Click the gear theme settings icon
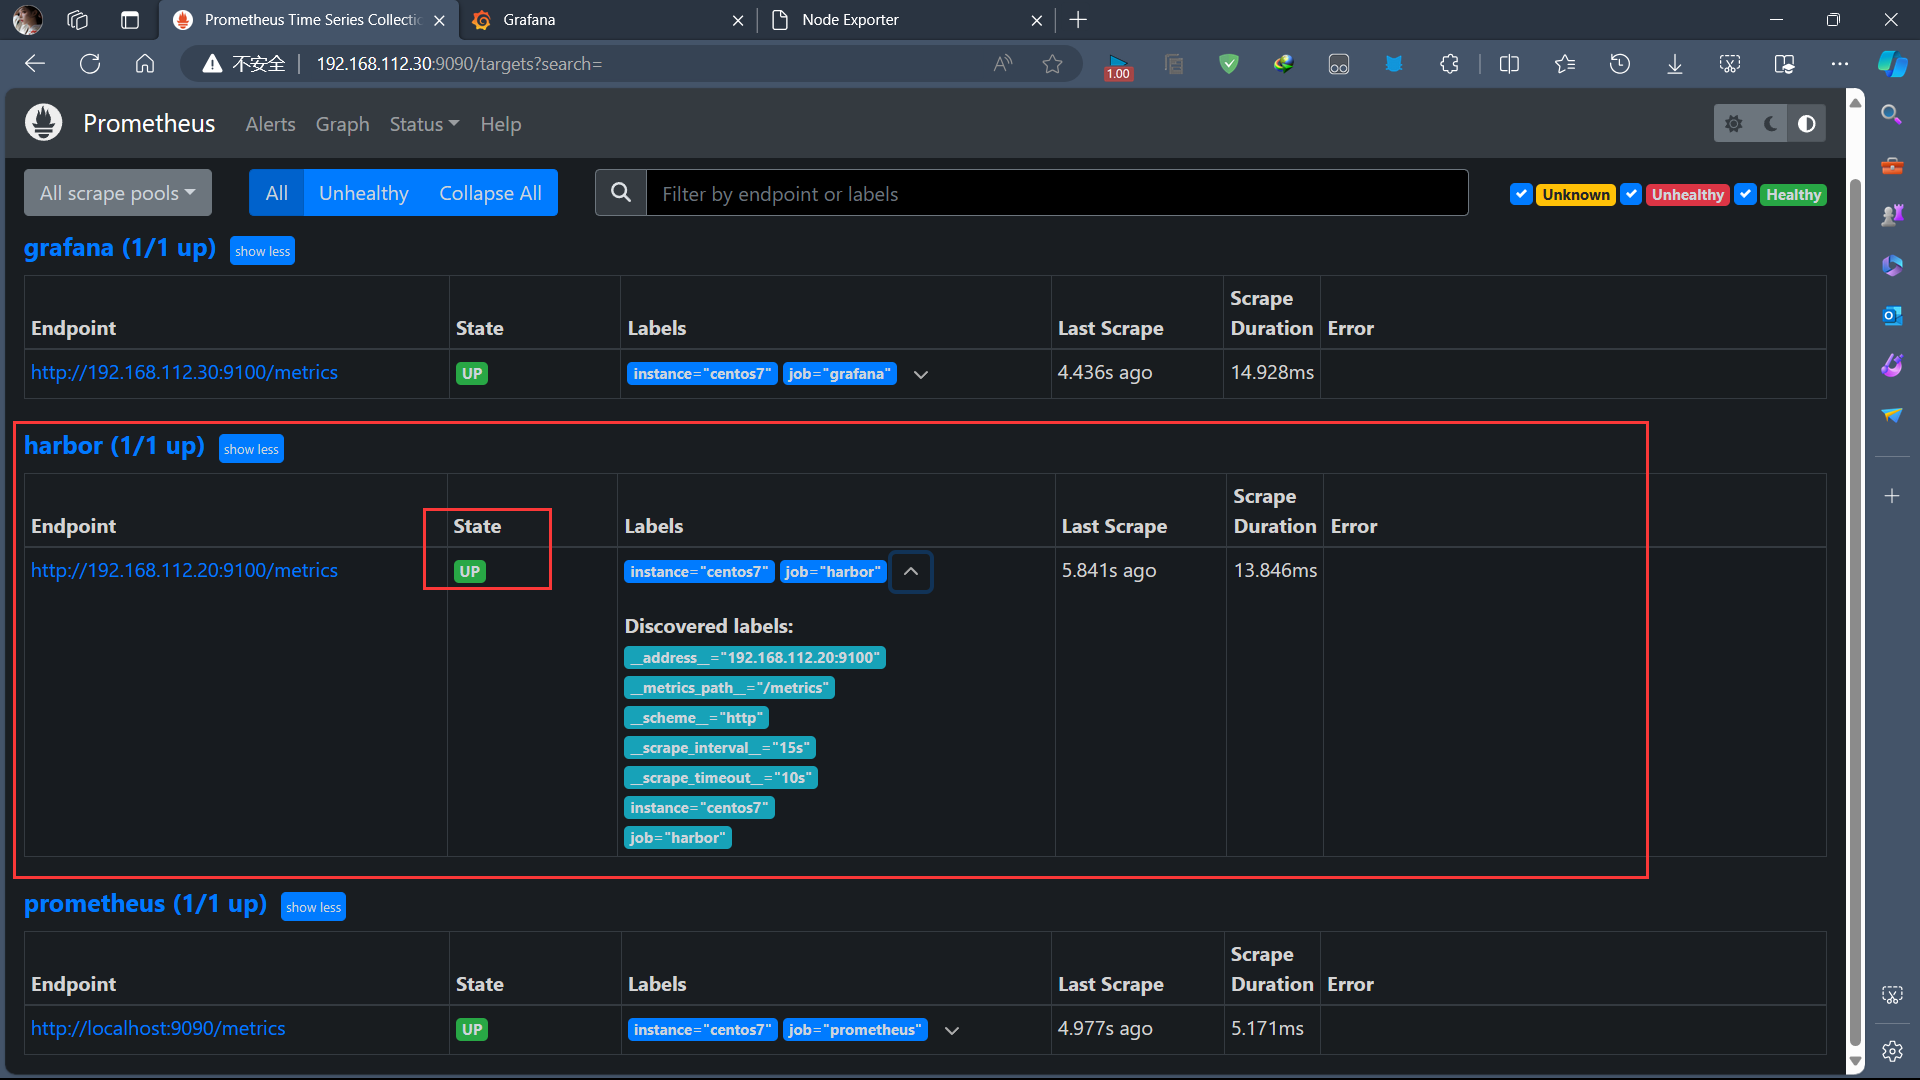The width and height of the screenshot is (1920, 1080). pos(1734,124)
